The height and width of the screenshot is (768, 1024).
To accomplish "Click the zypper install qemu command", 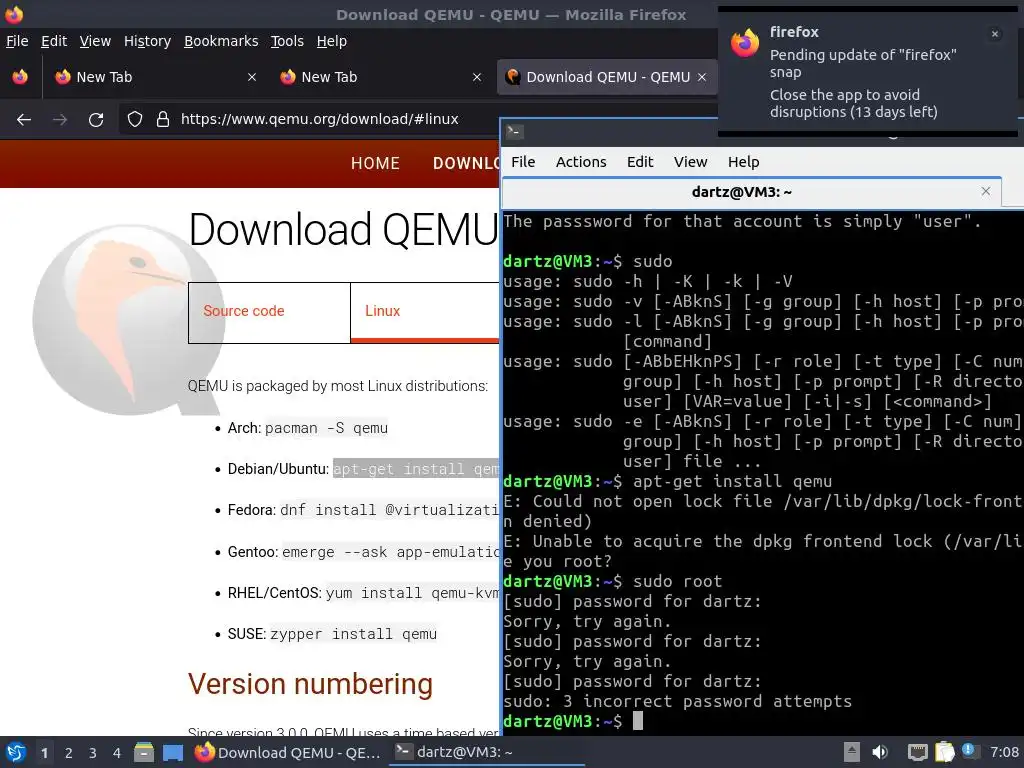I will pos(353,634).
